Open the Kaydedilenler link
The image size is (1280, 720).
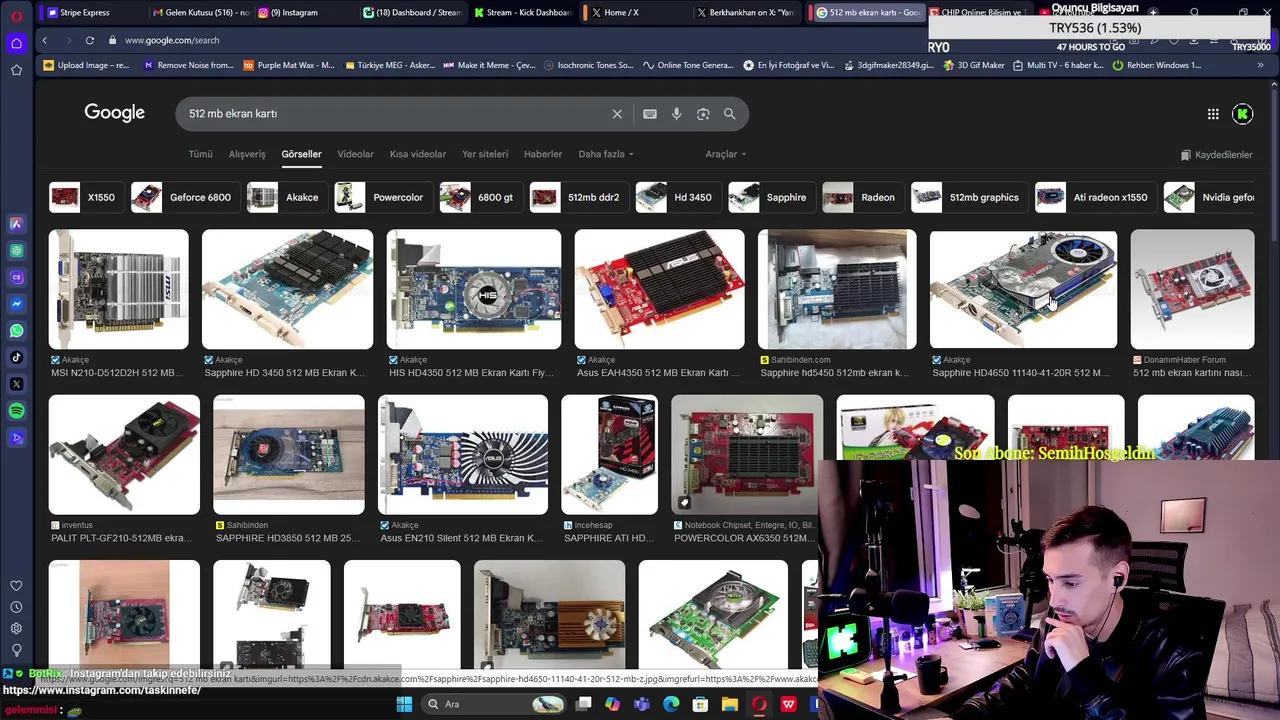[1216, 155]
